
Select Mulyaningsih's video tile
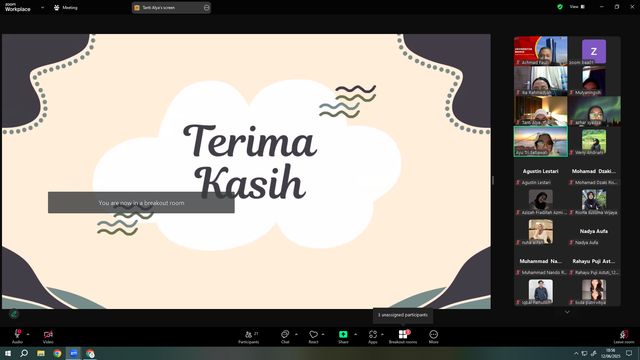594,81
